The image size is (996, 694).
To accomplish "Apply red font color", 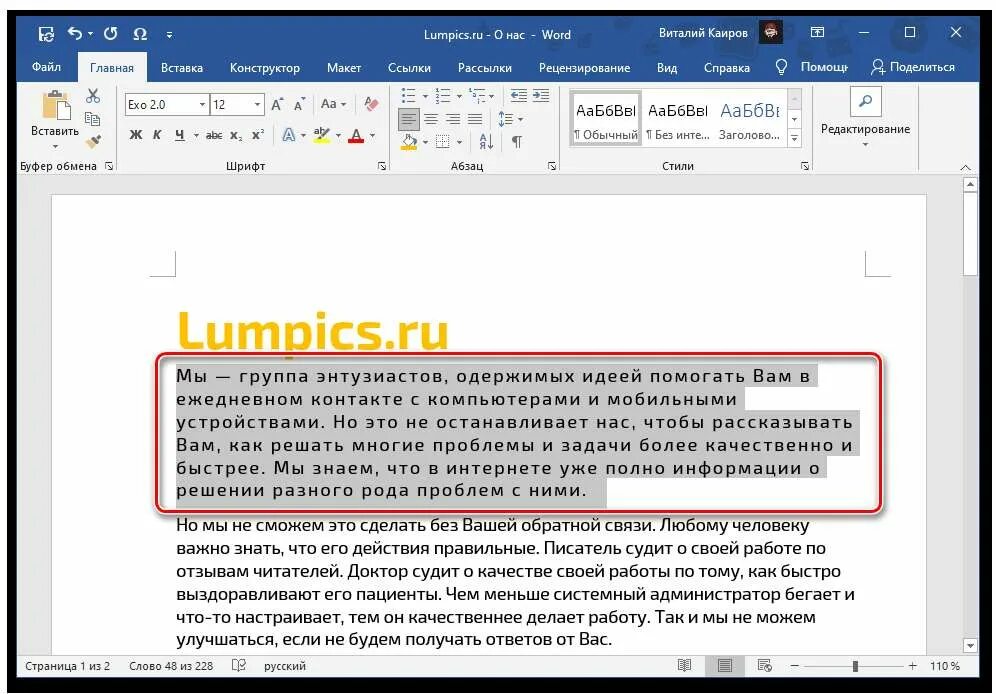I will coord(356,135).
